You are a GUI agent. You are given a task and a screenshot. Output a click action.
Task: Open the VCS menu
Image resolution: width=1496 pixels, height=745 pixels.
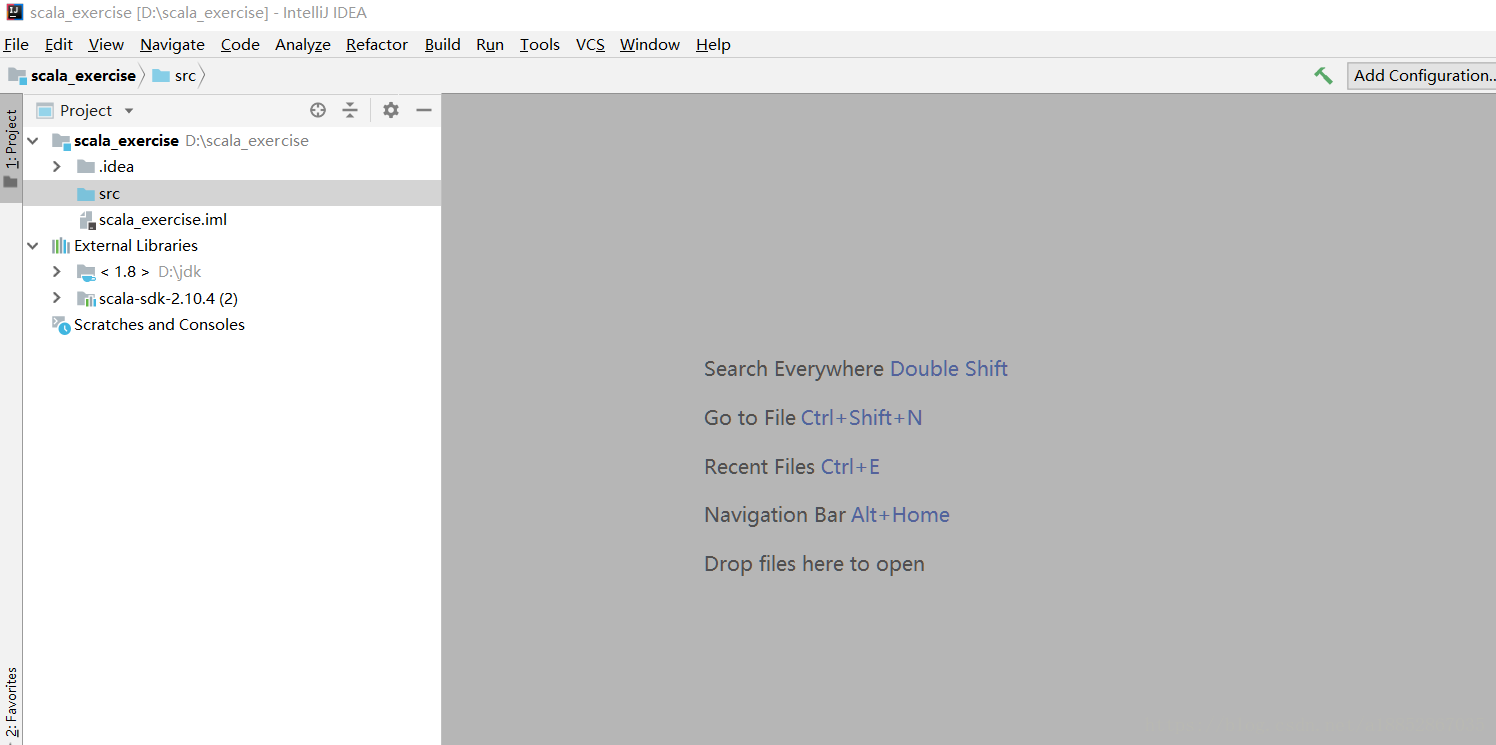coord(590,44)
